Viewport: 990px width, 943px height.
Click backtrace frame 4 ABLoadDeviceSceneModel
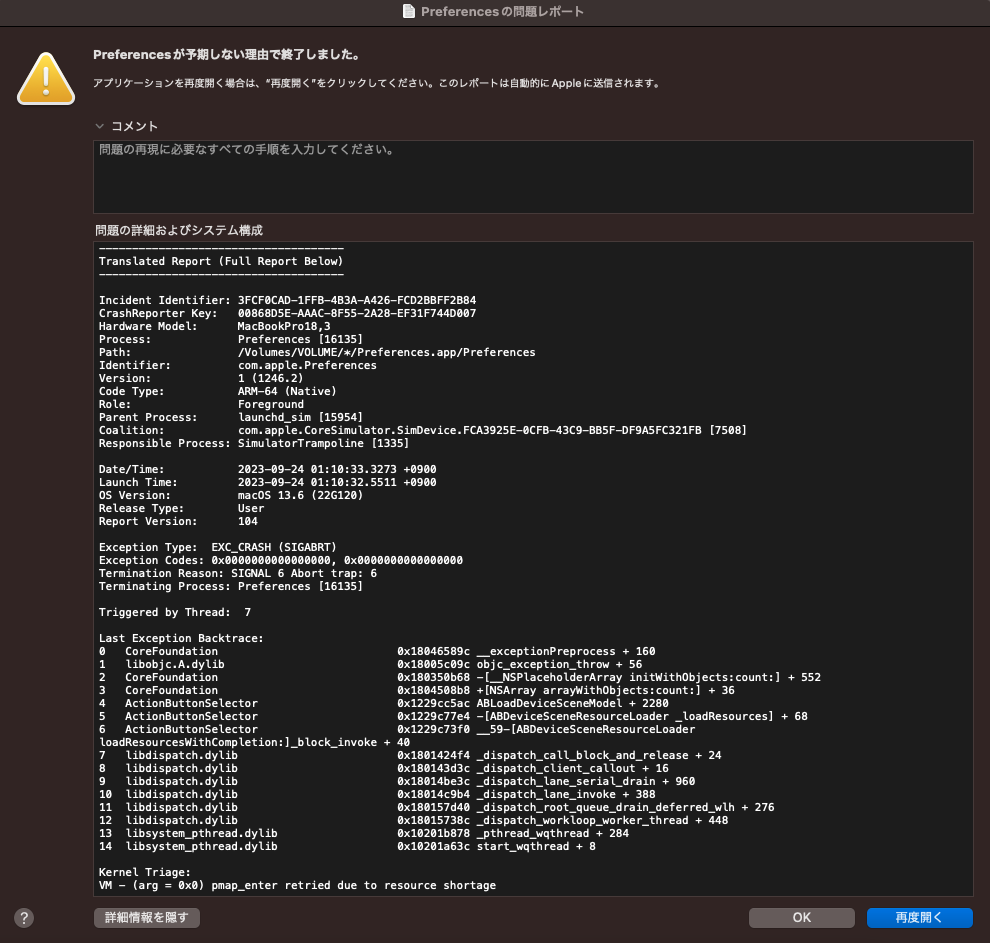[x=384, y=703]
